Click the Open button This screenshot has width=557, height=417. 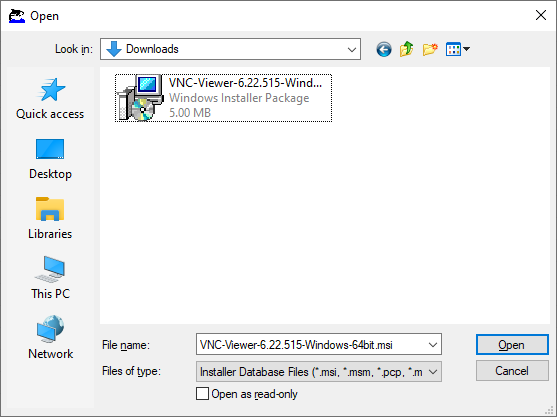pyautogui.click(x=512, y=345)
